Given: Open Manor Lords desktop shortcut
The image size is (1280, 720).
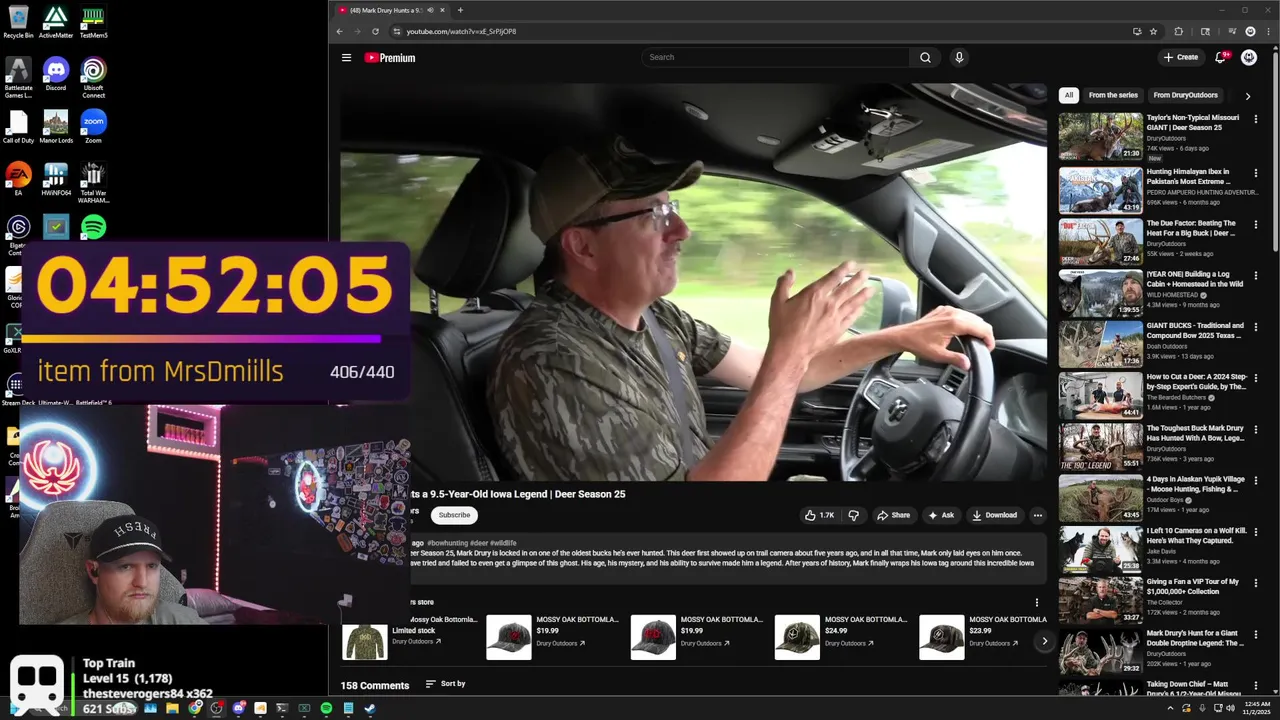Looking at the screenshot, I should coord(56,128).
